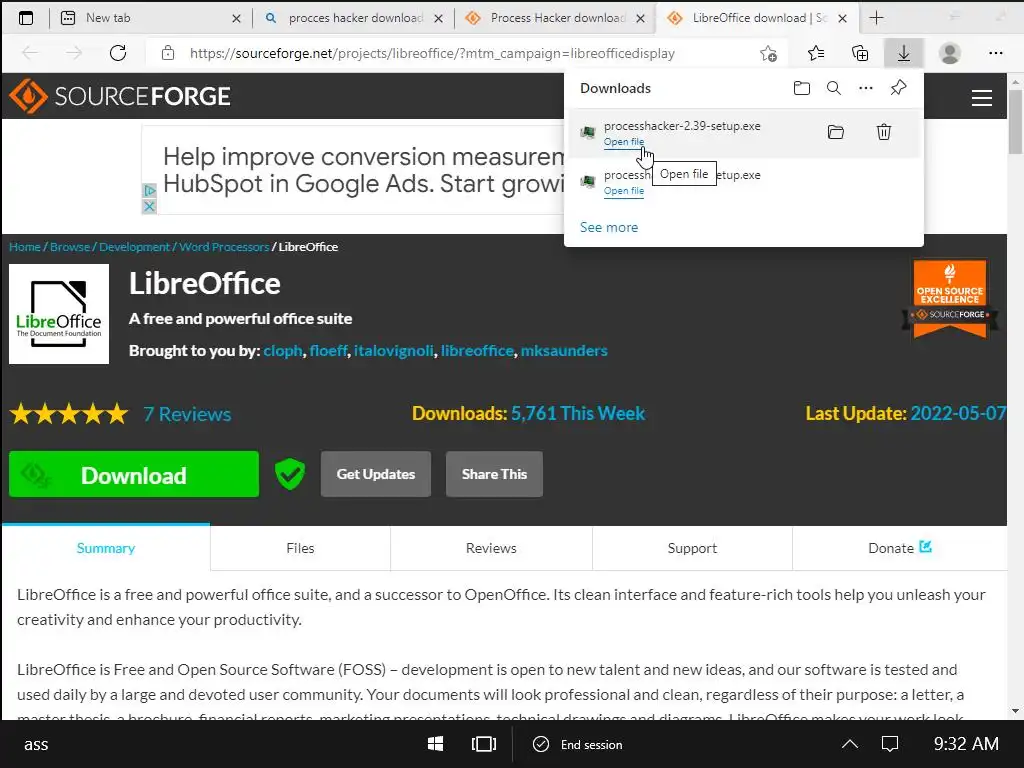Click the processhacker-2.39-setup.exe file name
The width and height of the screenshot is (1024, 768).
tap(682, 126)
